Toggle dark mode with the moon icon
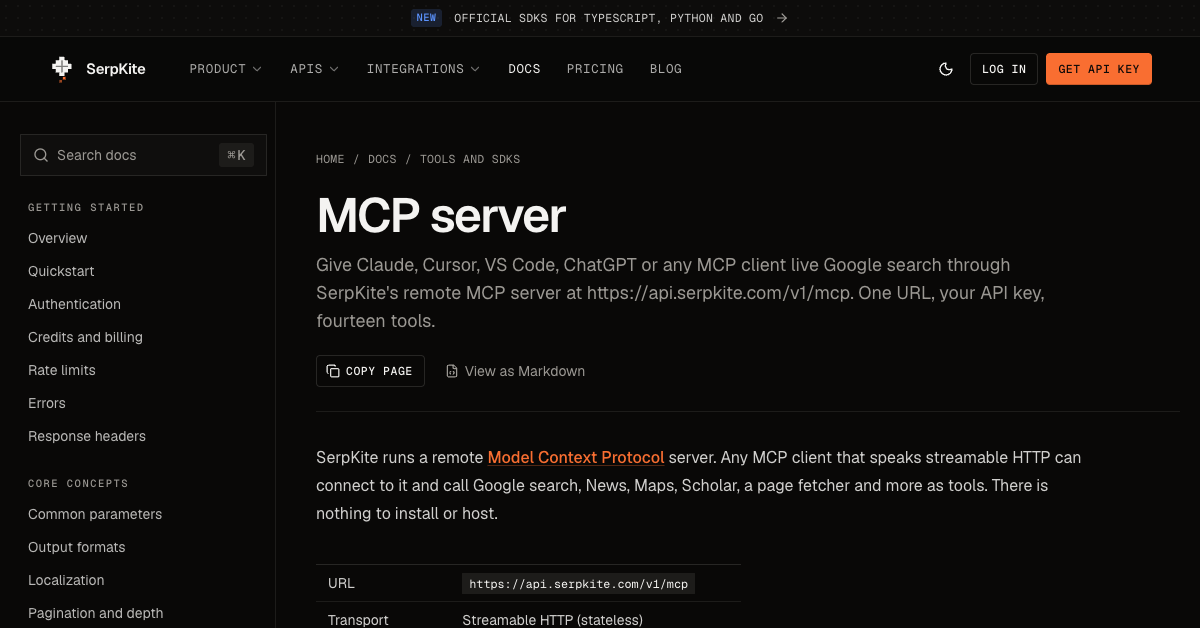 tap(946, 69)
